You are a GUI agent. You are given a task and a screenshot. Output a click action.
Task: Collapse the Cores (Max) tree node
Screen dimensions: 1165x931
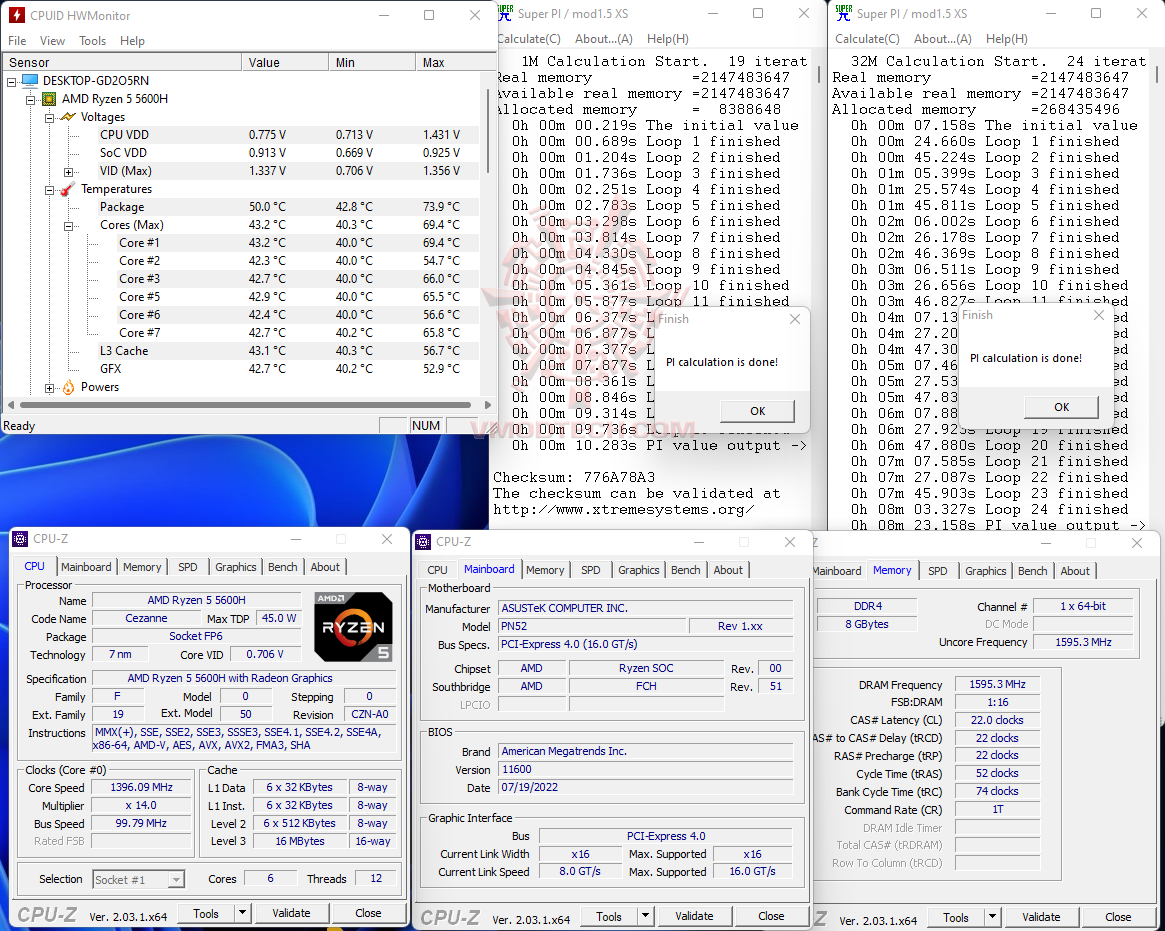68,225
